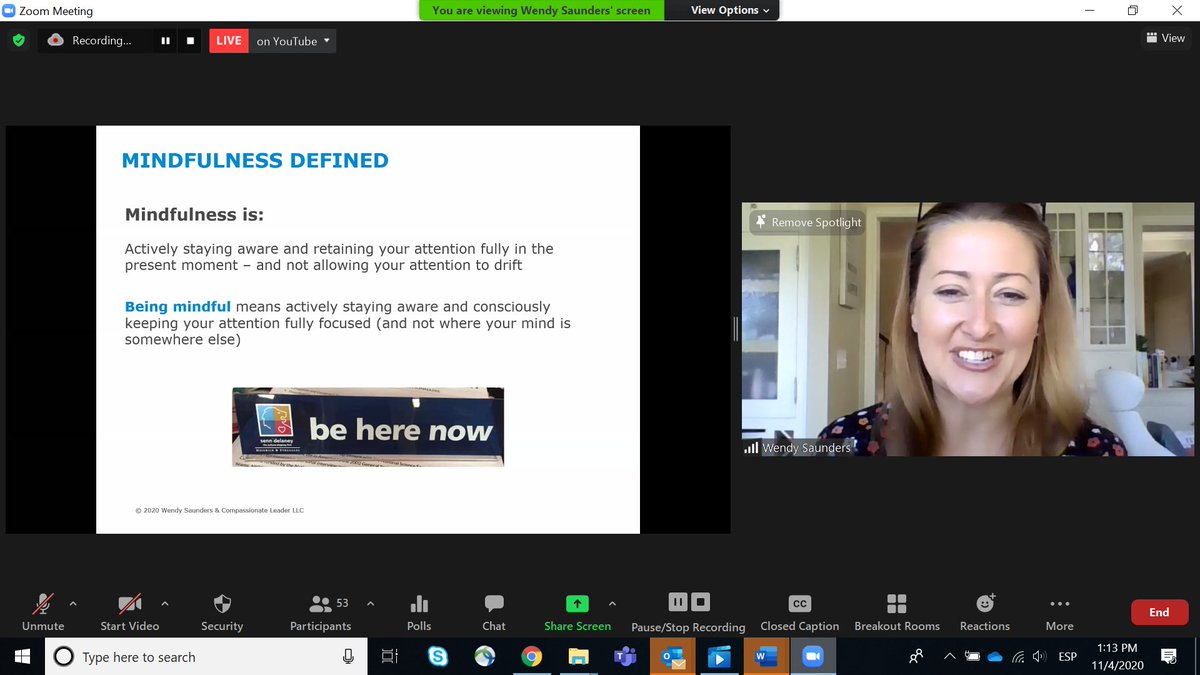Open the More options menu
The image size is (1200, 675).
[x=1059, y=612]
